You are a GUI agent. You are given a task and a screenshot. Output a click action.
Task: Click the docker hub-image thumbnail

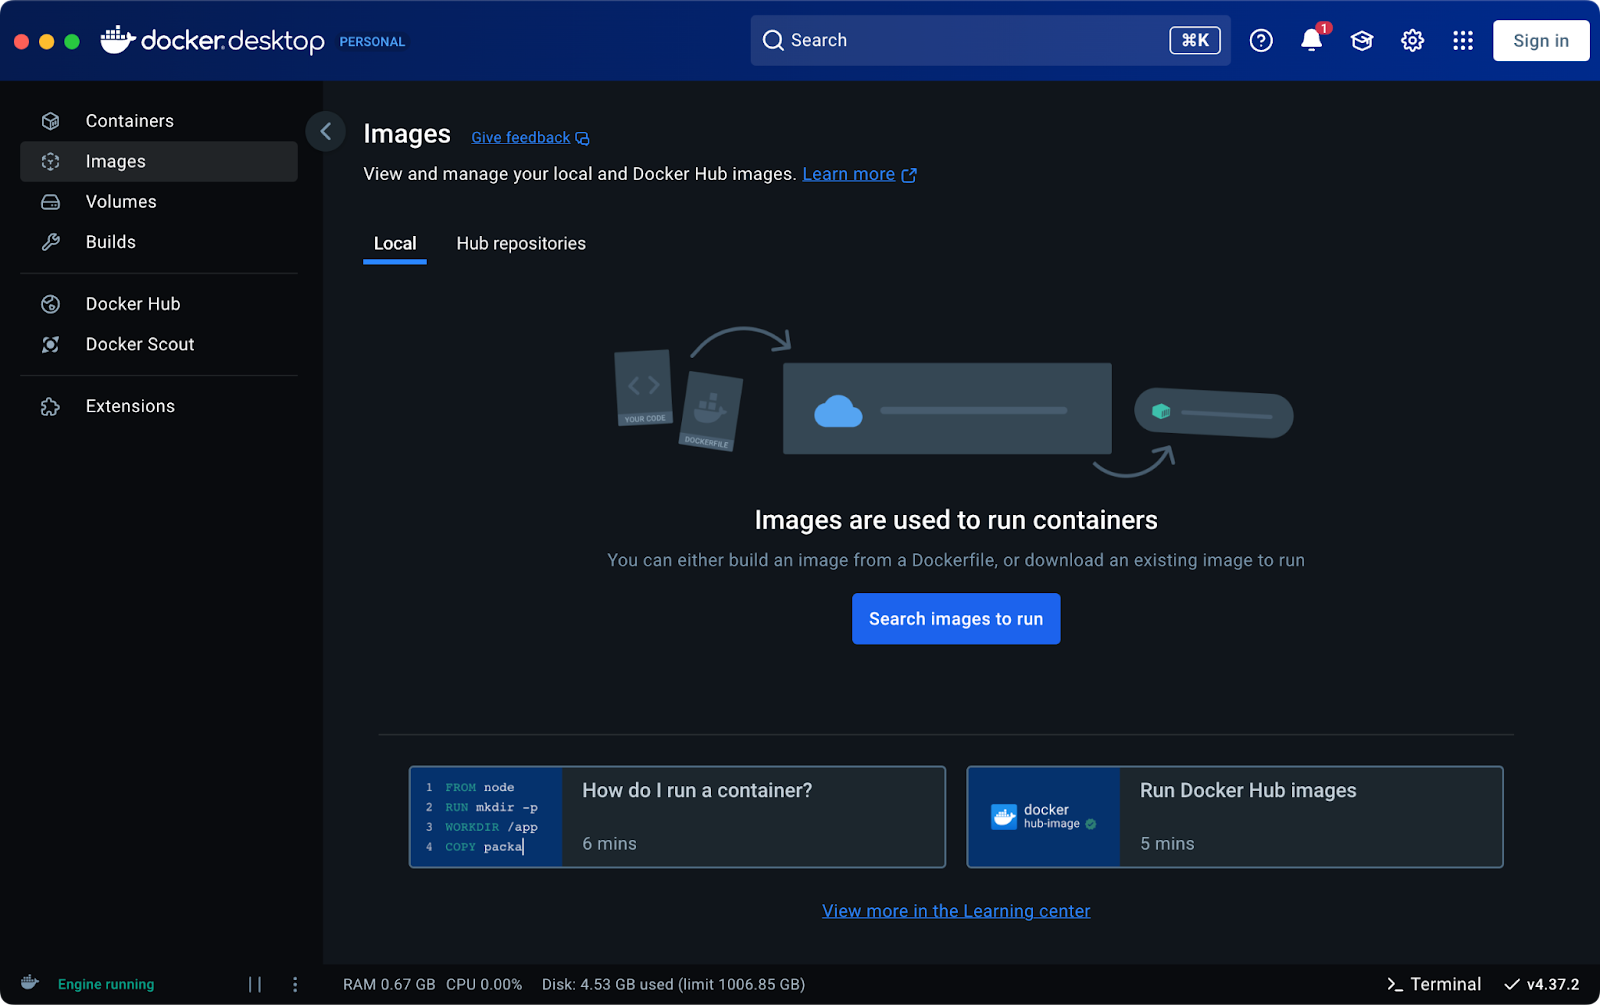tap(1044, 817)
